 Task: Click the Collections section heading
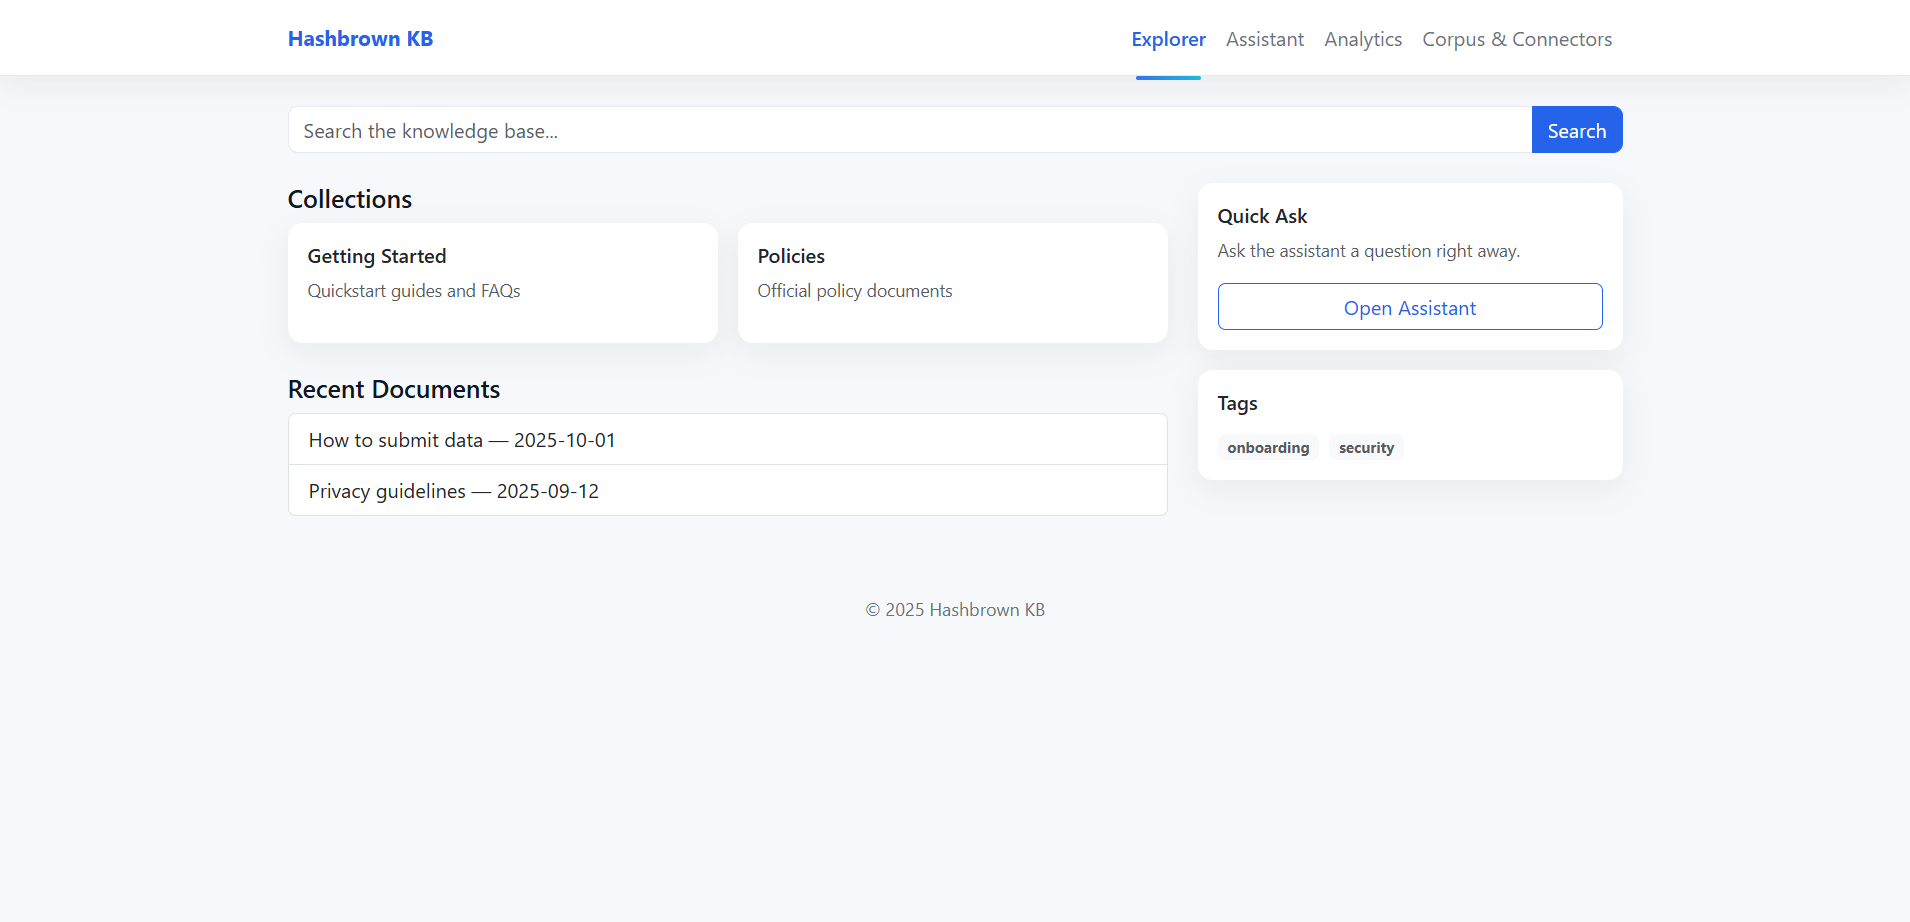(349, 199)
